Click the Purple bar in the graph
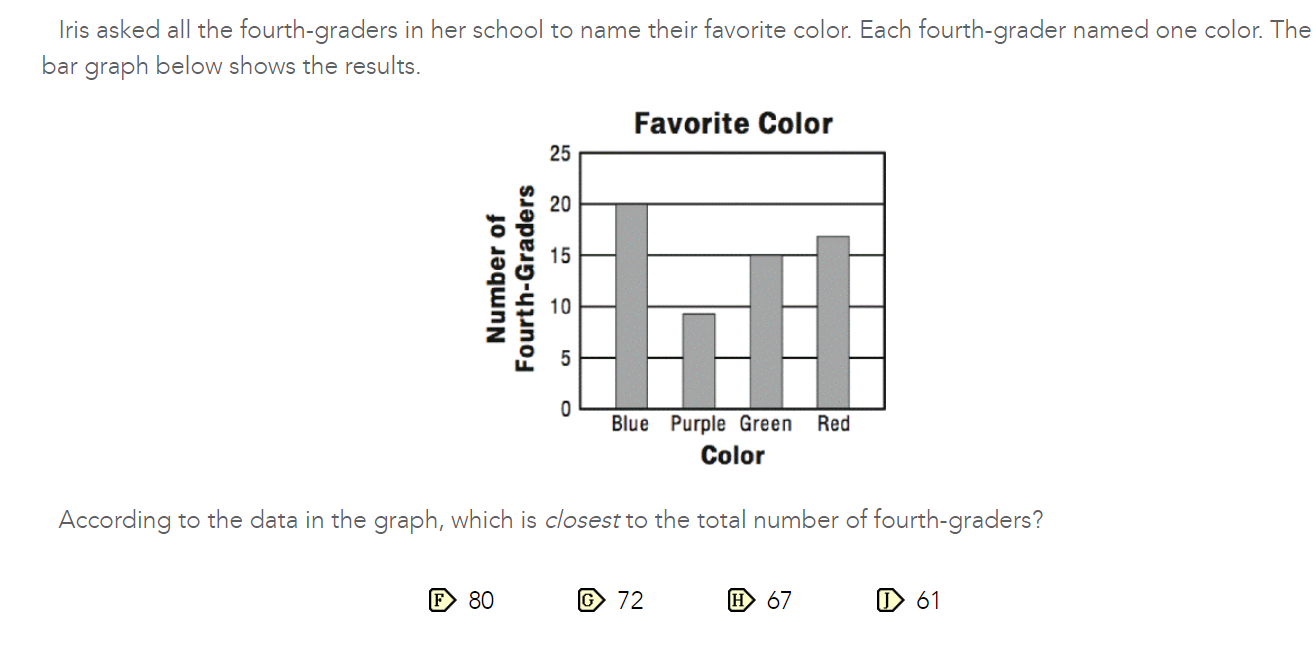This screenshot has height=670, width=1316. pos(698,361)
